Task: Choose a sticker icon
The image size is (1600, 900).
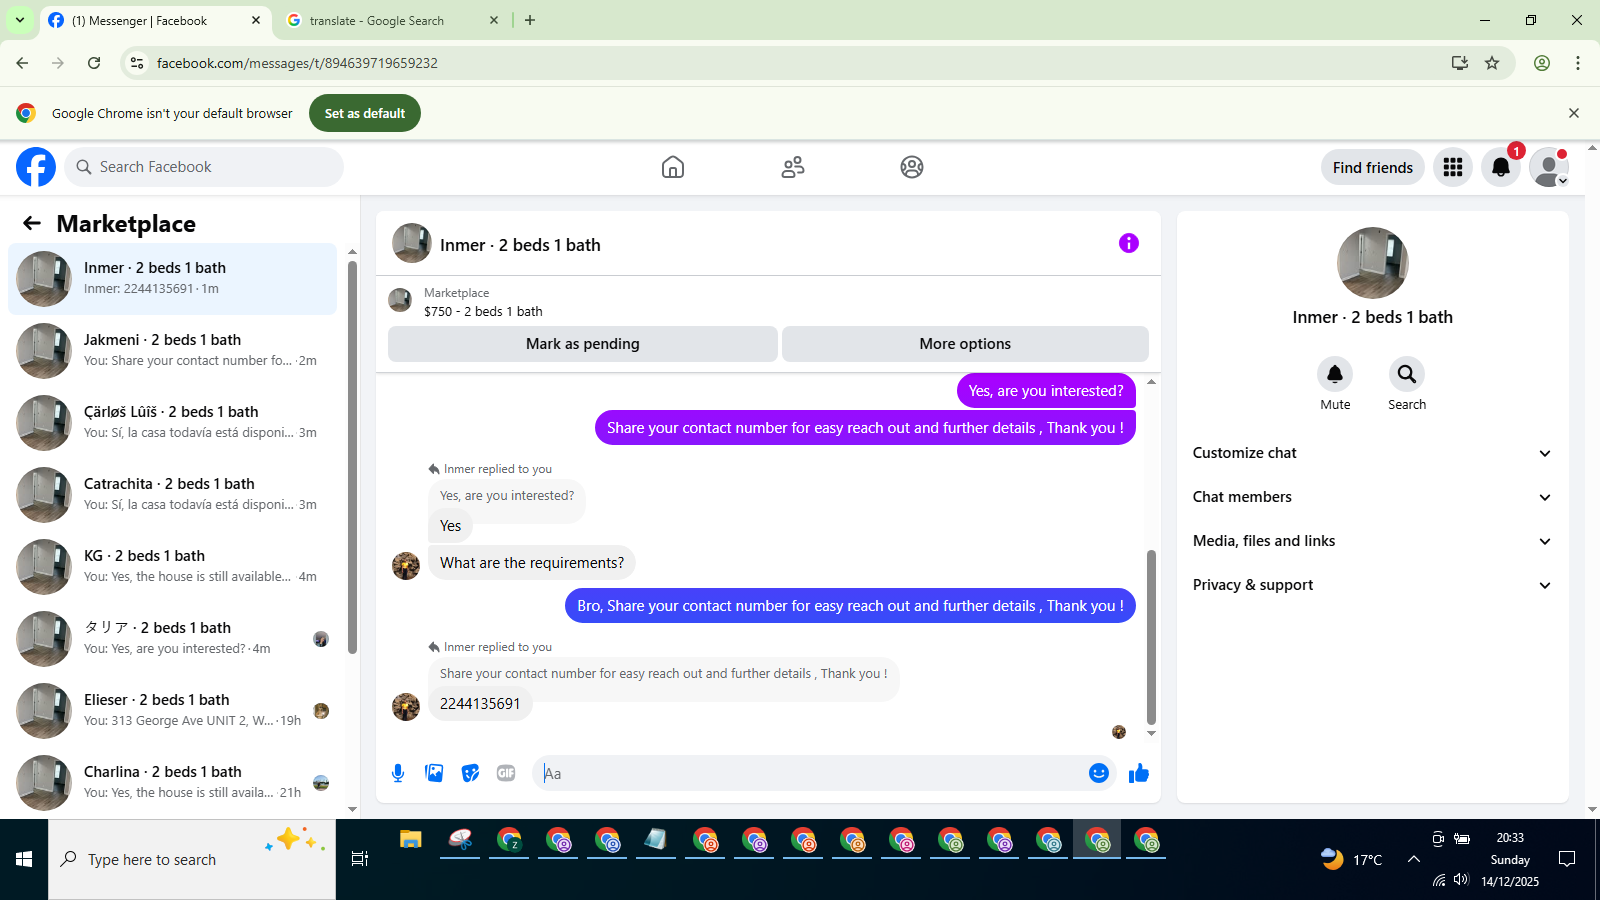Action: tap(470, 773)
